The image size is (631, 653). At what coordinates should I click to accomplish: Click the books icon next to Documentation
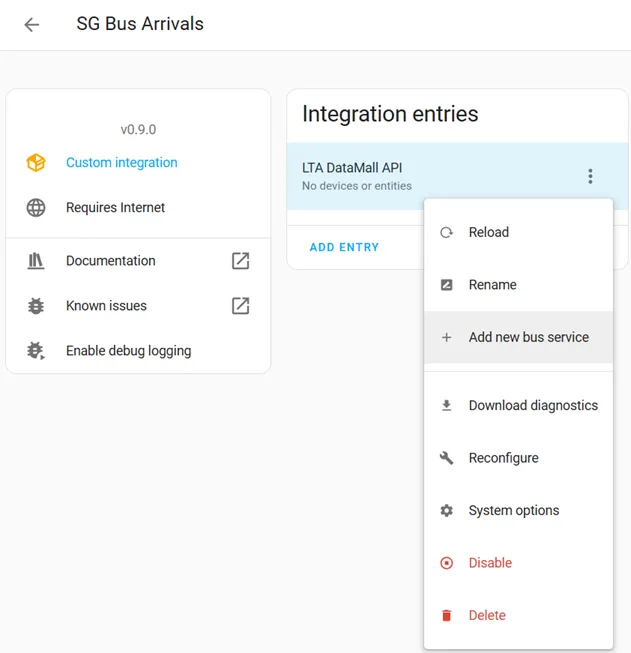36,261
